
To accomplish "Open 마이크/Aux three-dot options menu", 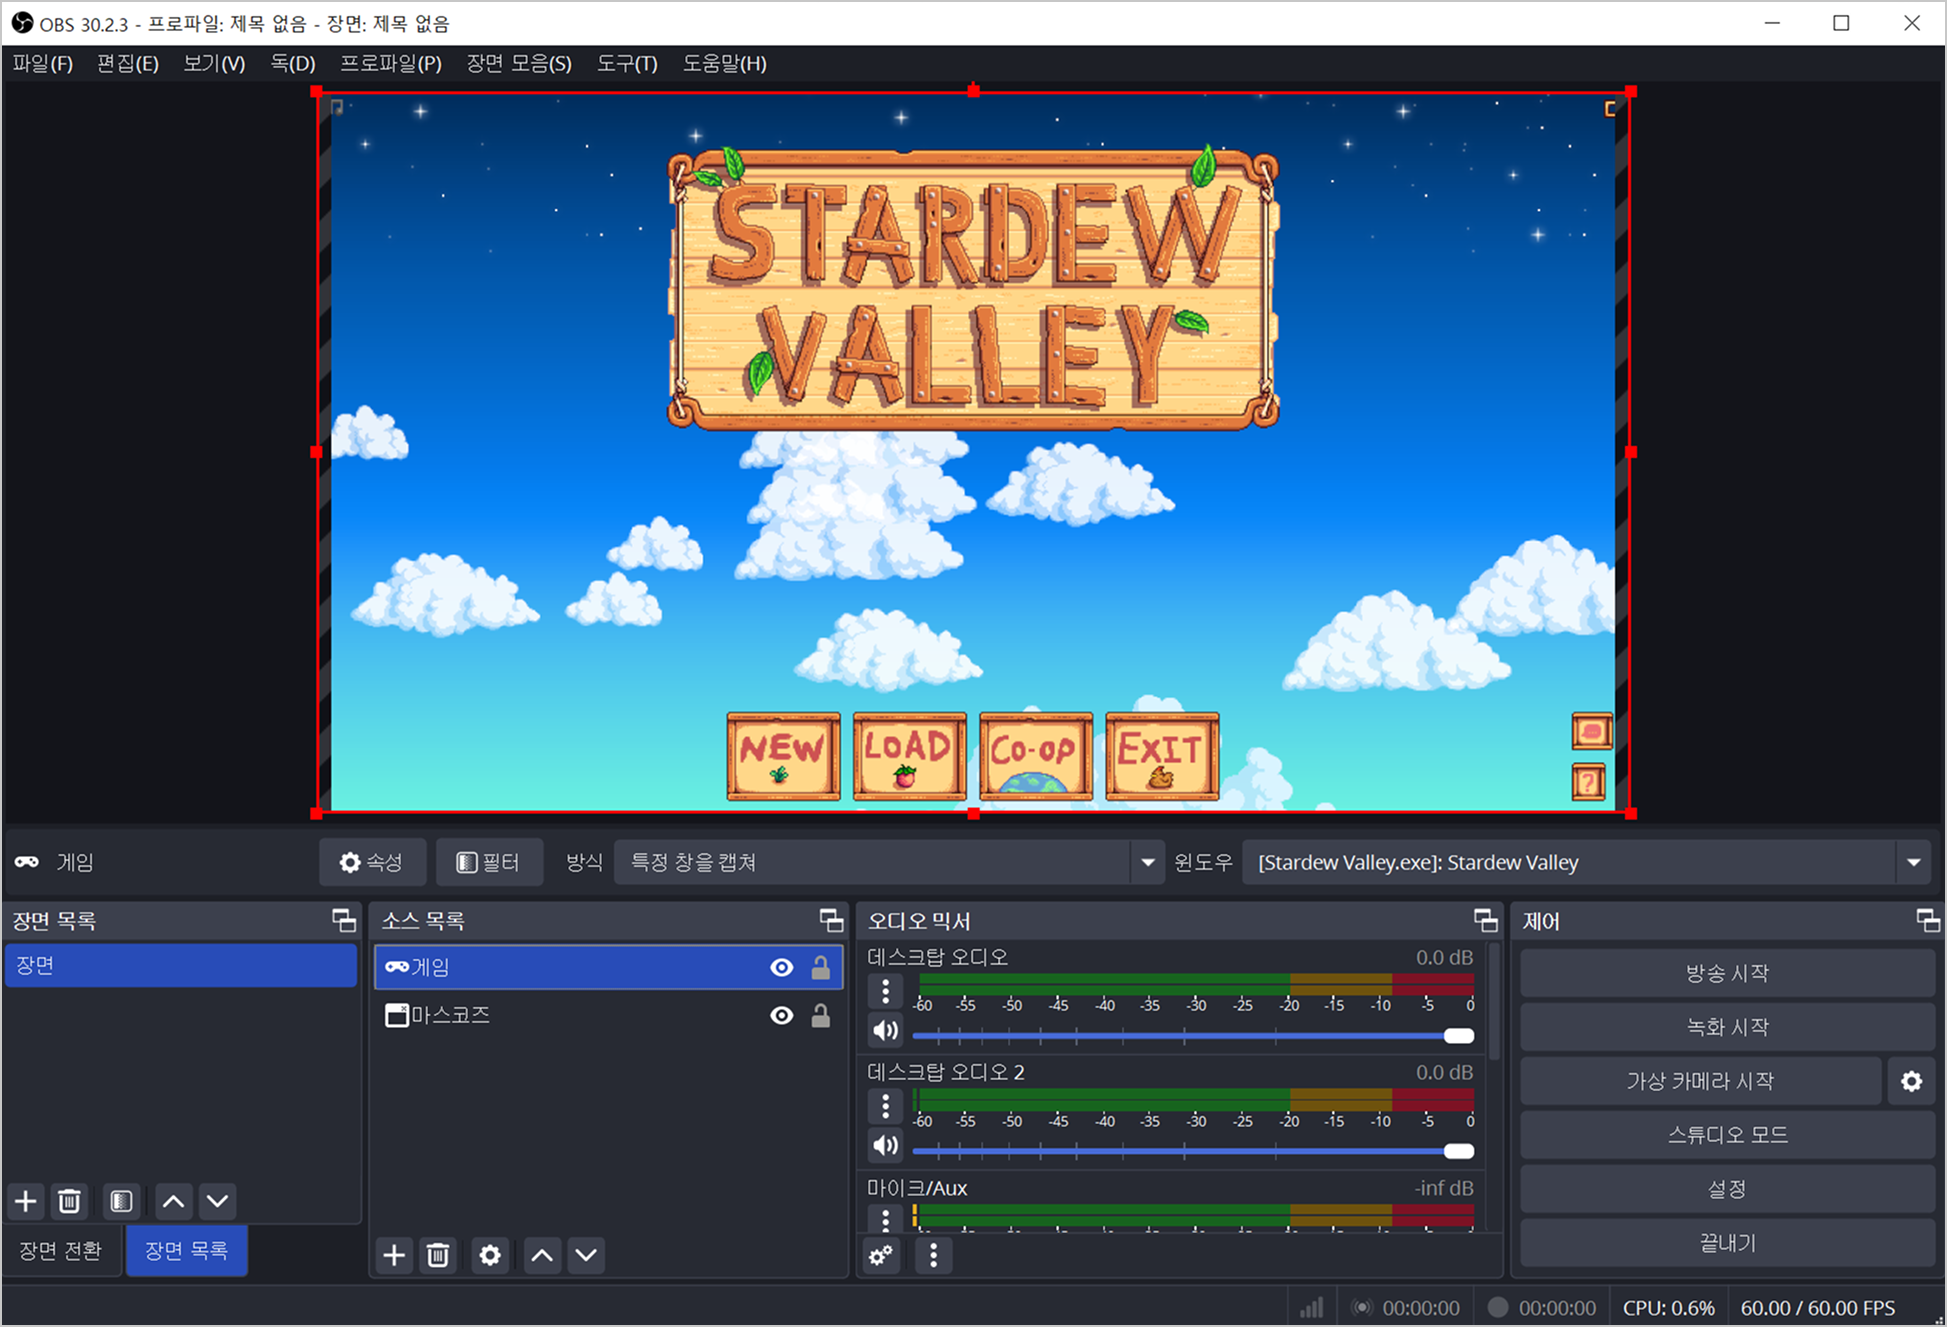I will click(x=885, y=1219).
